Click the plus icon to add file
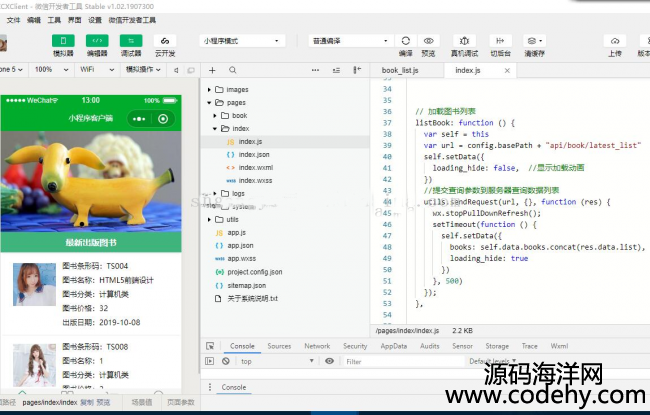 (x=213, y=70)
